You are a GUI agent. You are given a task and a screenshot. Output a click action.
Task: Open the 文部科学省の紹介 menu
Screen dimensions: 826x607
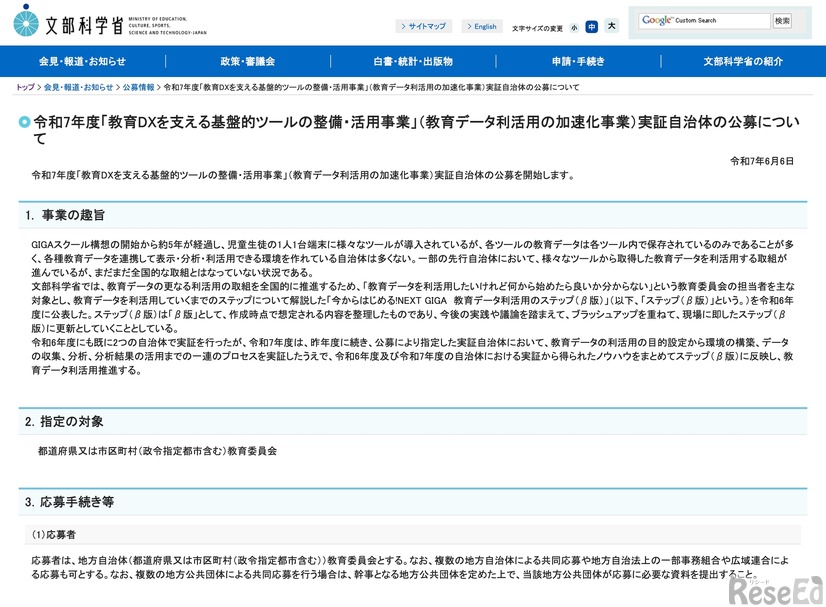(x=743, y=61)
